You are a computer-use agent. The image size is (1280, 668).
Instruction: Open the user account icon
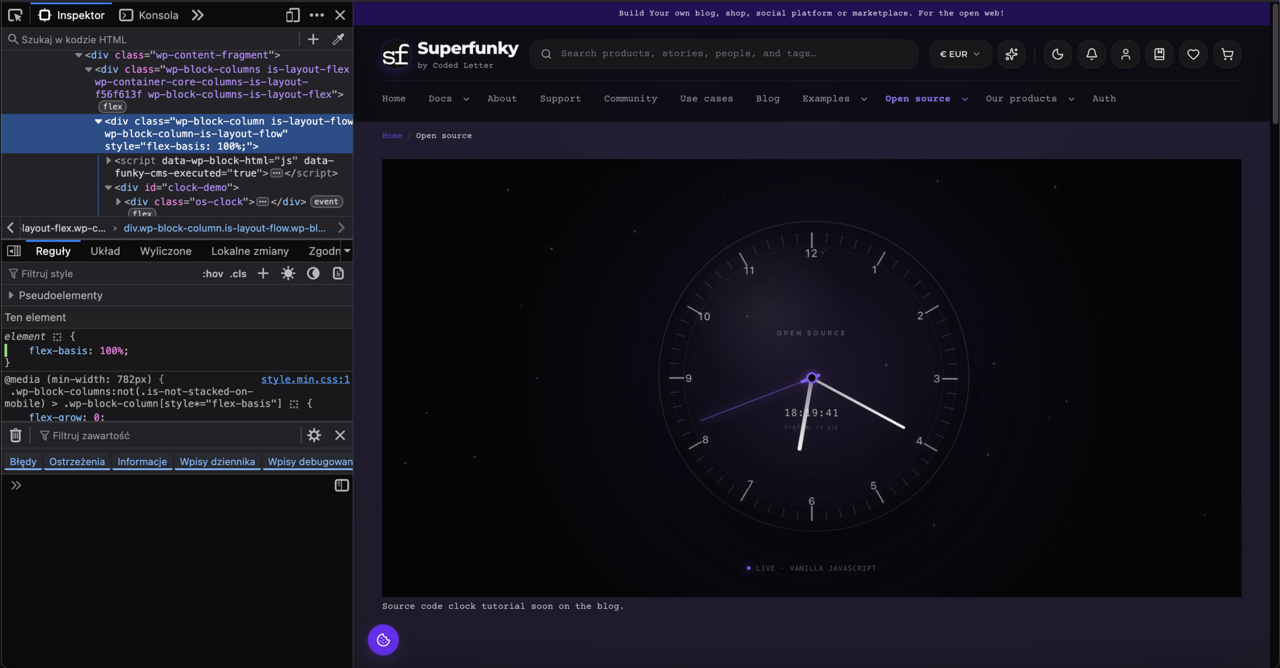[x=1125, y=54]
